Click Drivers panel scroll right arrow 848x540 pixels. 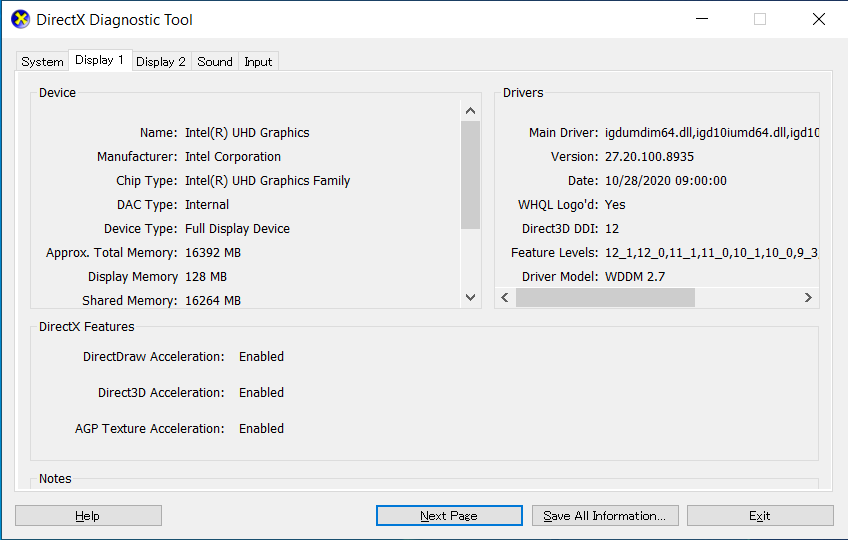tap(809, 298)
